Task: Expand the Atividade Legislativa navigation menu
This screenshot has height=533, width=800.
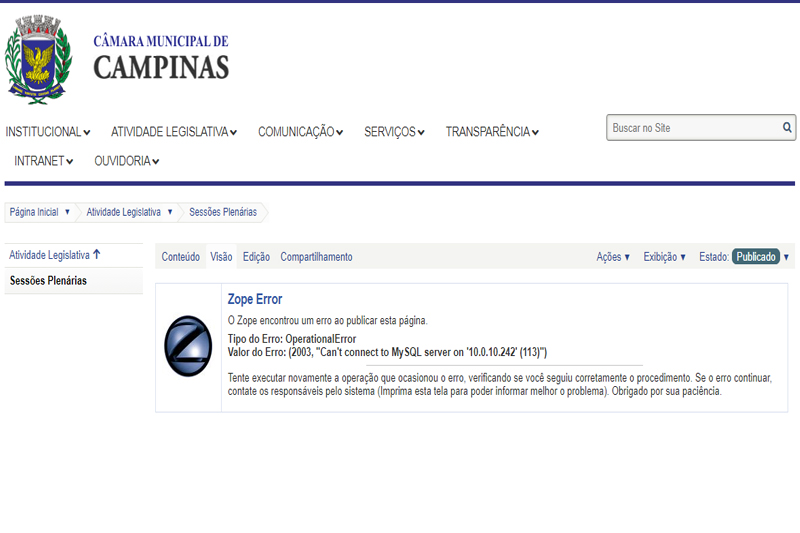Action: click(x=174, y=132)
